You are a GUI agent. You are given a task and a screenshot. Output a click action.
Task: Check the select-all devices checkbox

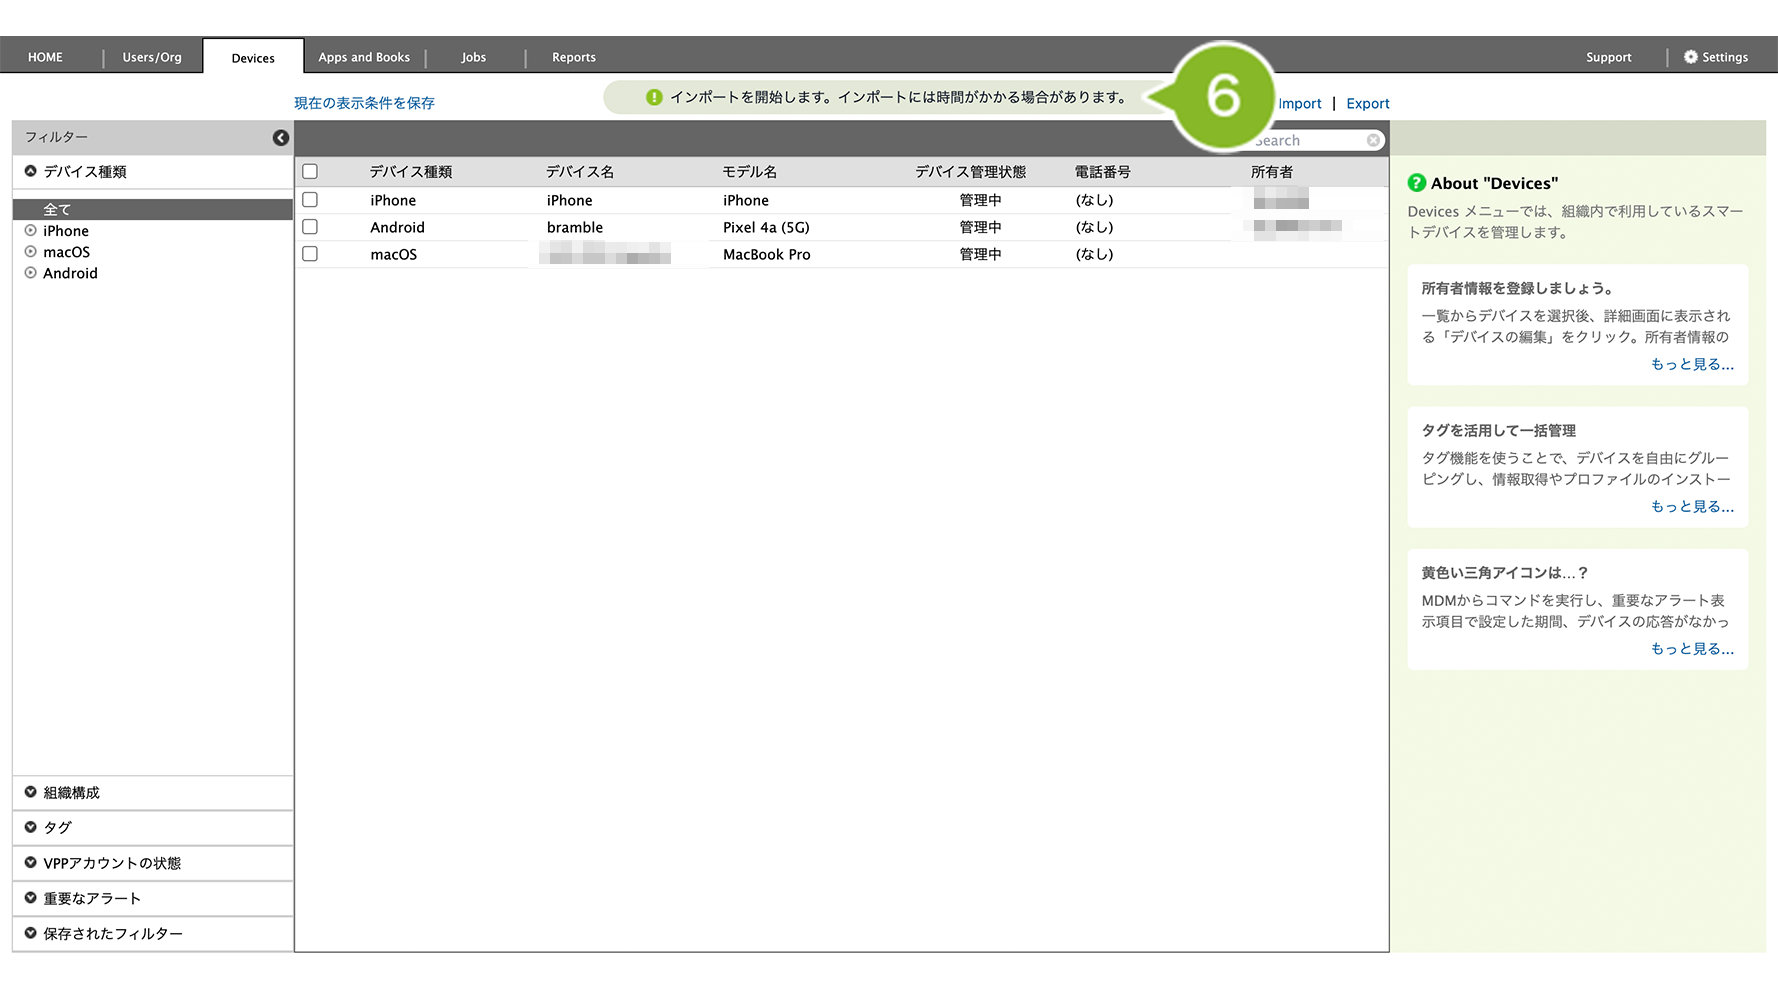coord(310,172)
